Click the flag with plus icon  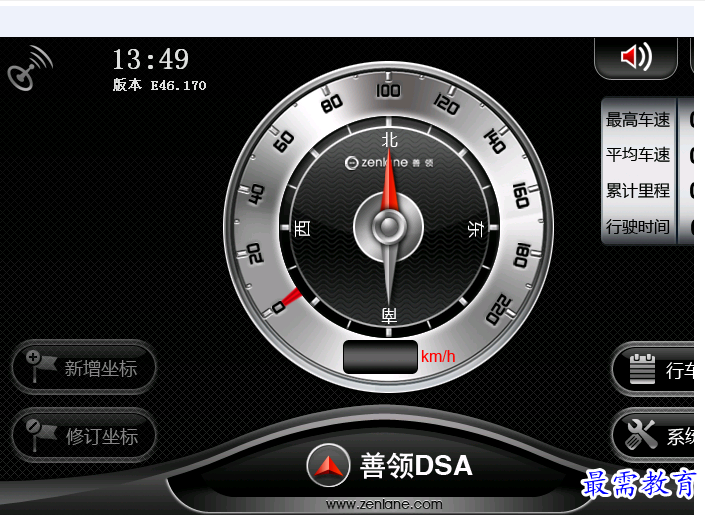pos(41,366)
